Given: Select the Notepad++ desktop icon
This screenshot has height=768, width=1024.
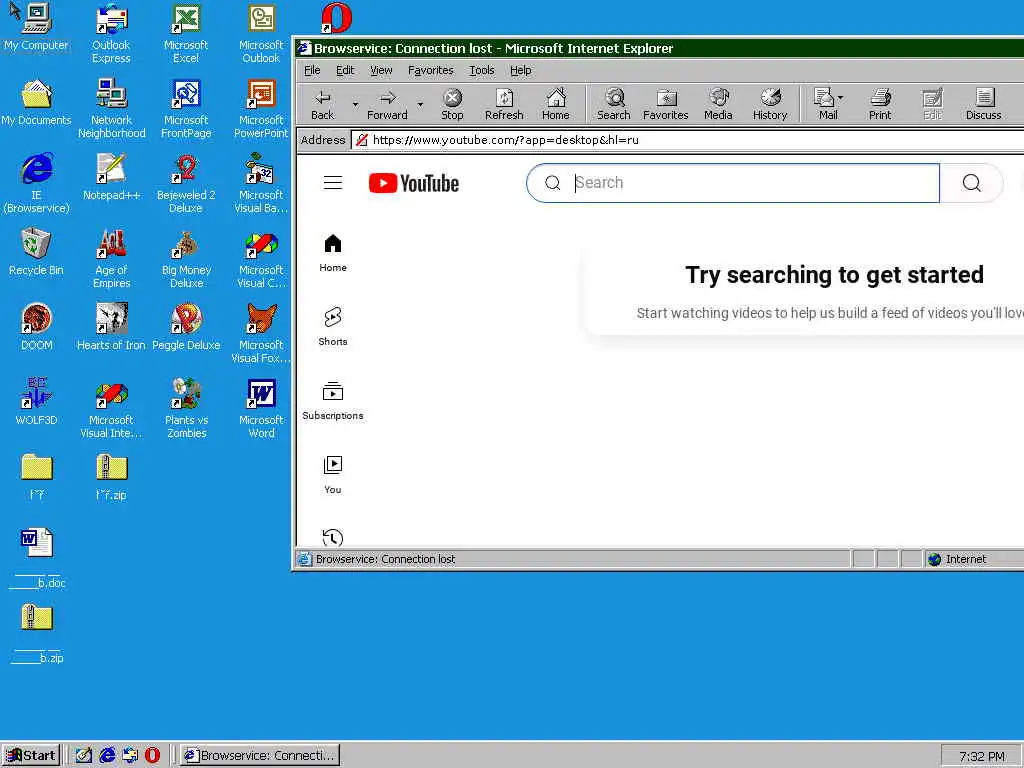Looking at the screenshot, I should (112, 177).
